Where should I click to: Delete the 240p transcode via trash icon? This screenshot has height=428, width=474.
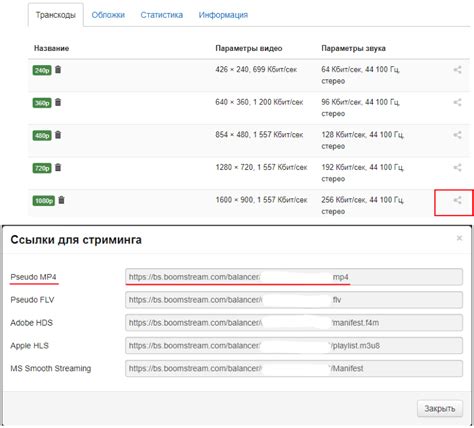pos(58,70)
